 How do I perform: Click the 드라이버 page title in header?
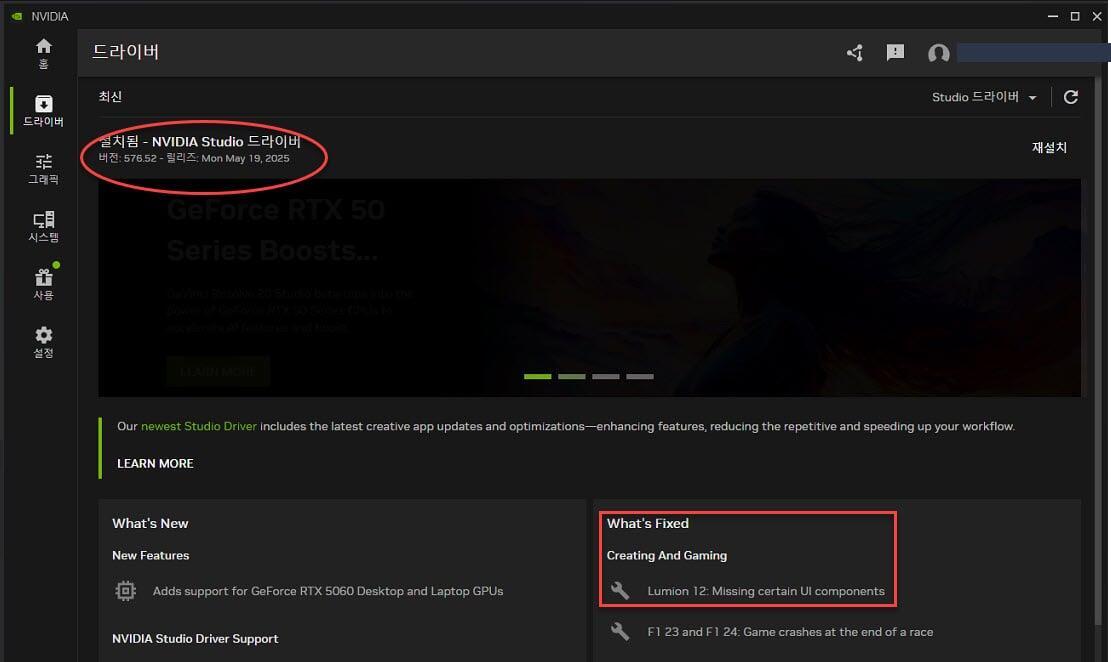coord(125,52)
